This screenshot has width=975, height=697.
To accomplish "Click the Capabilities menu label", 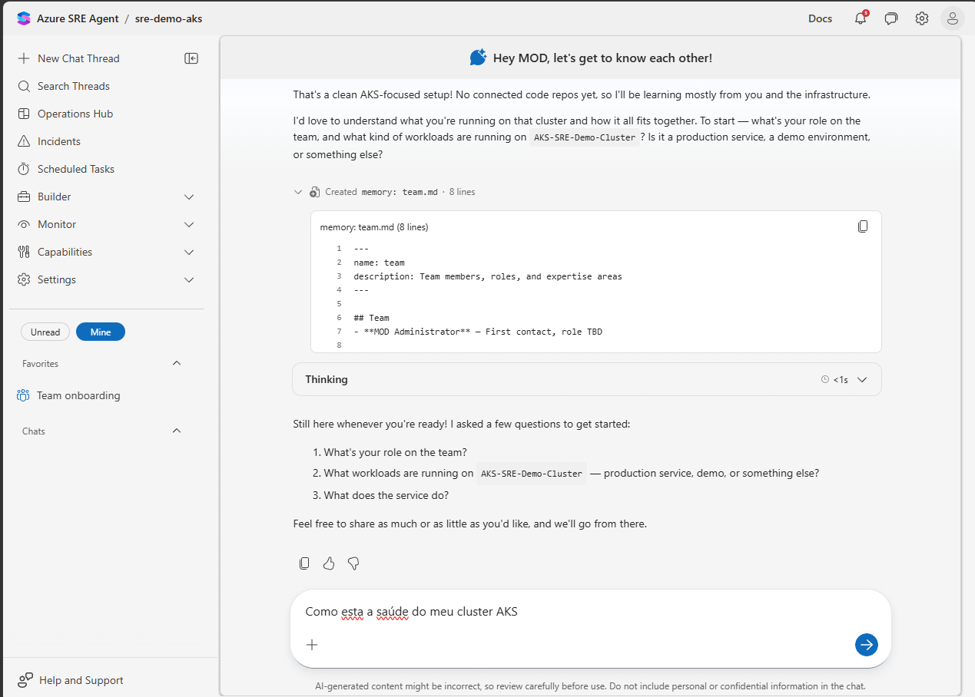I will coord(65,252).
